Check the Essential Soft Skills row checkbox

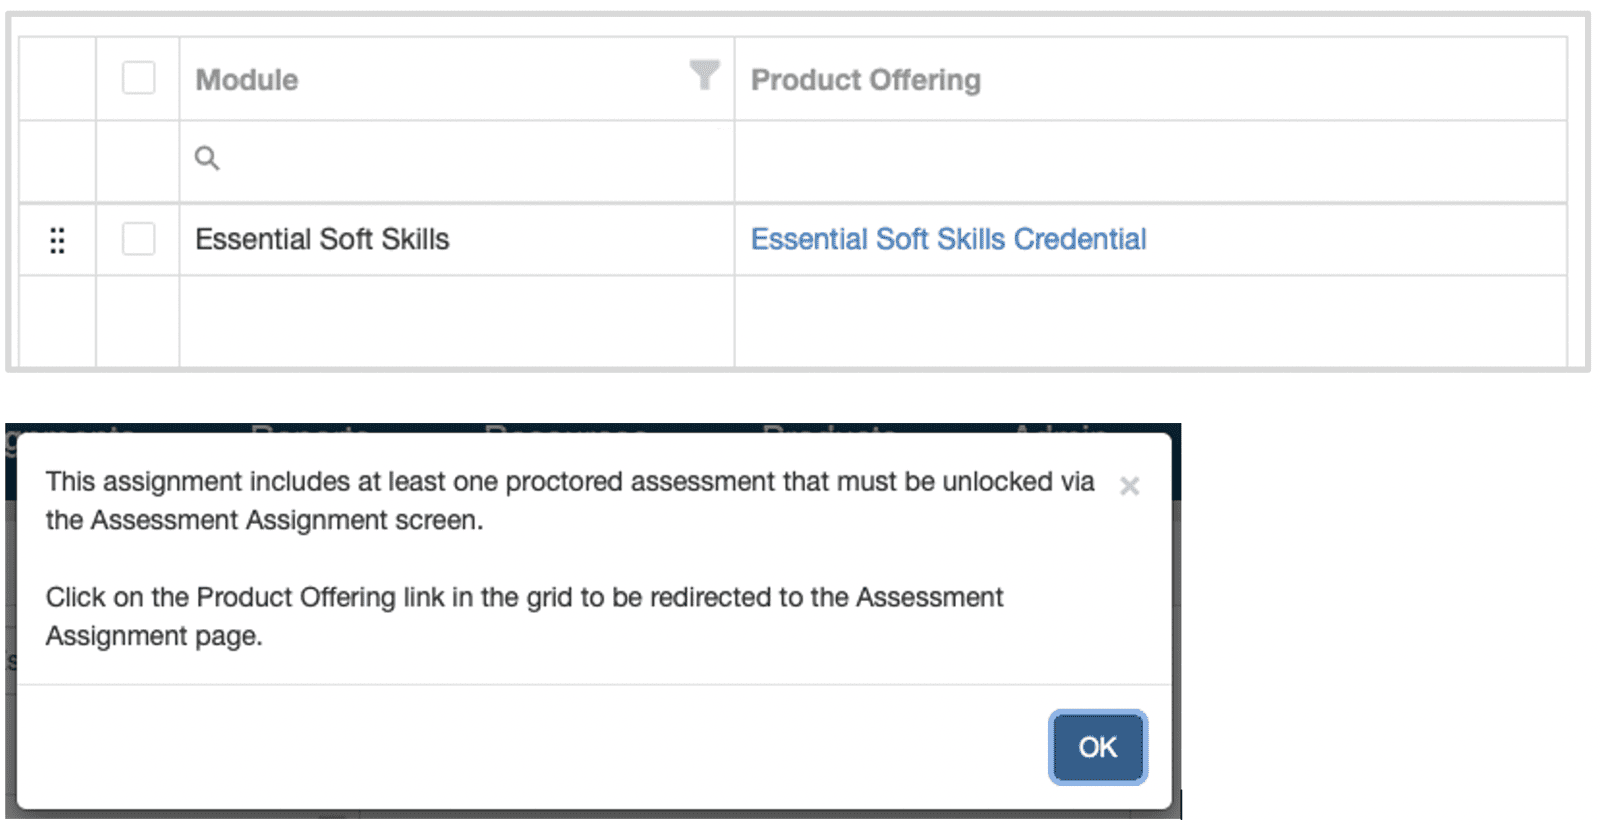point(138,239)
